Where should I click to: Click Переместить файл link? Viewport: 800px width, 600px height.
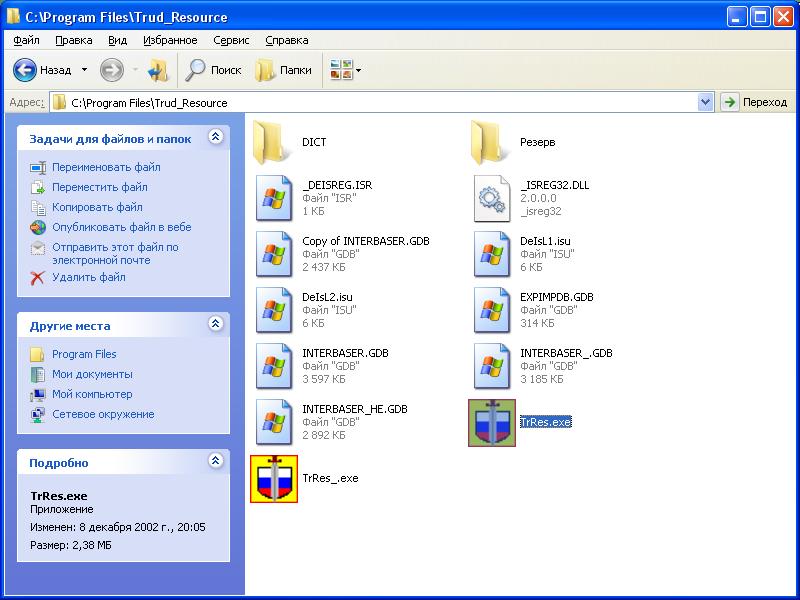pos(99,187)
